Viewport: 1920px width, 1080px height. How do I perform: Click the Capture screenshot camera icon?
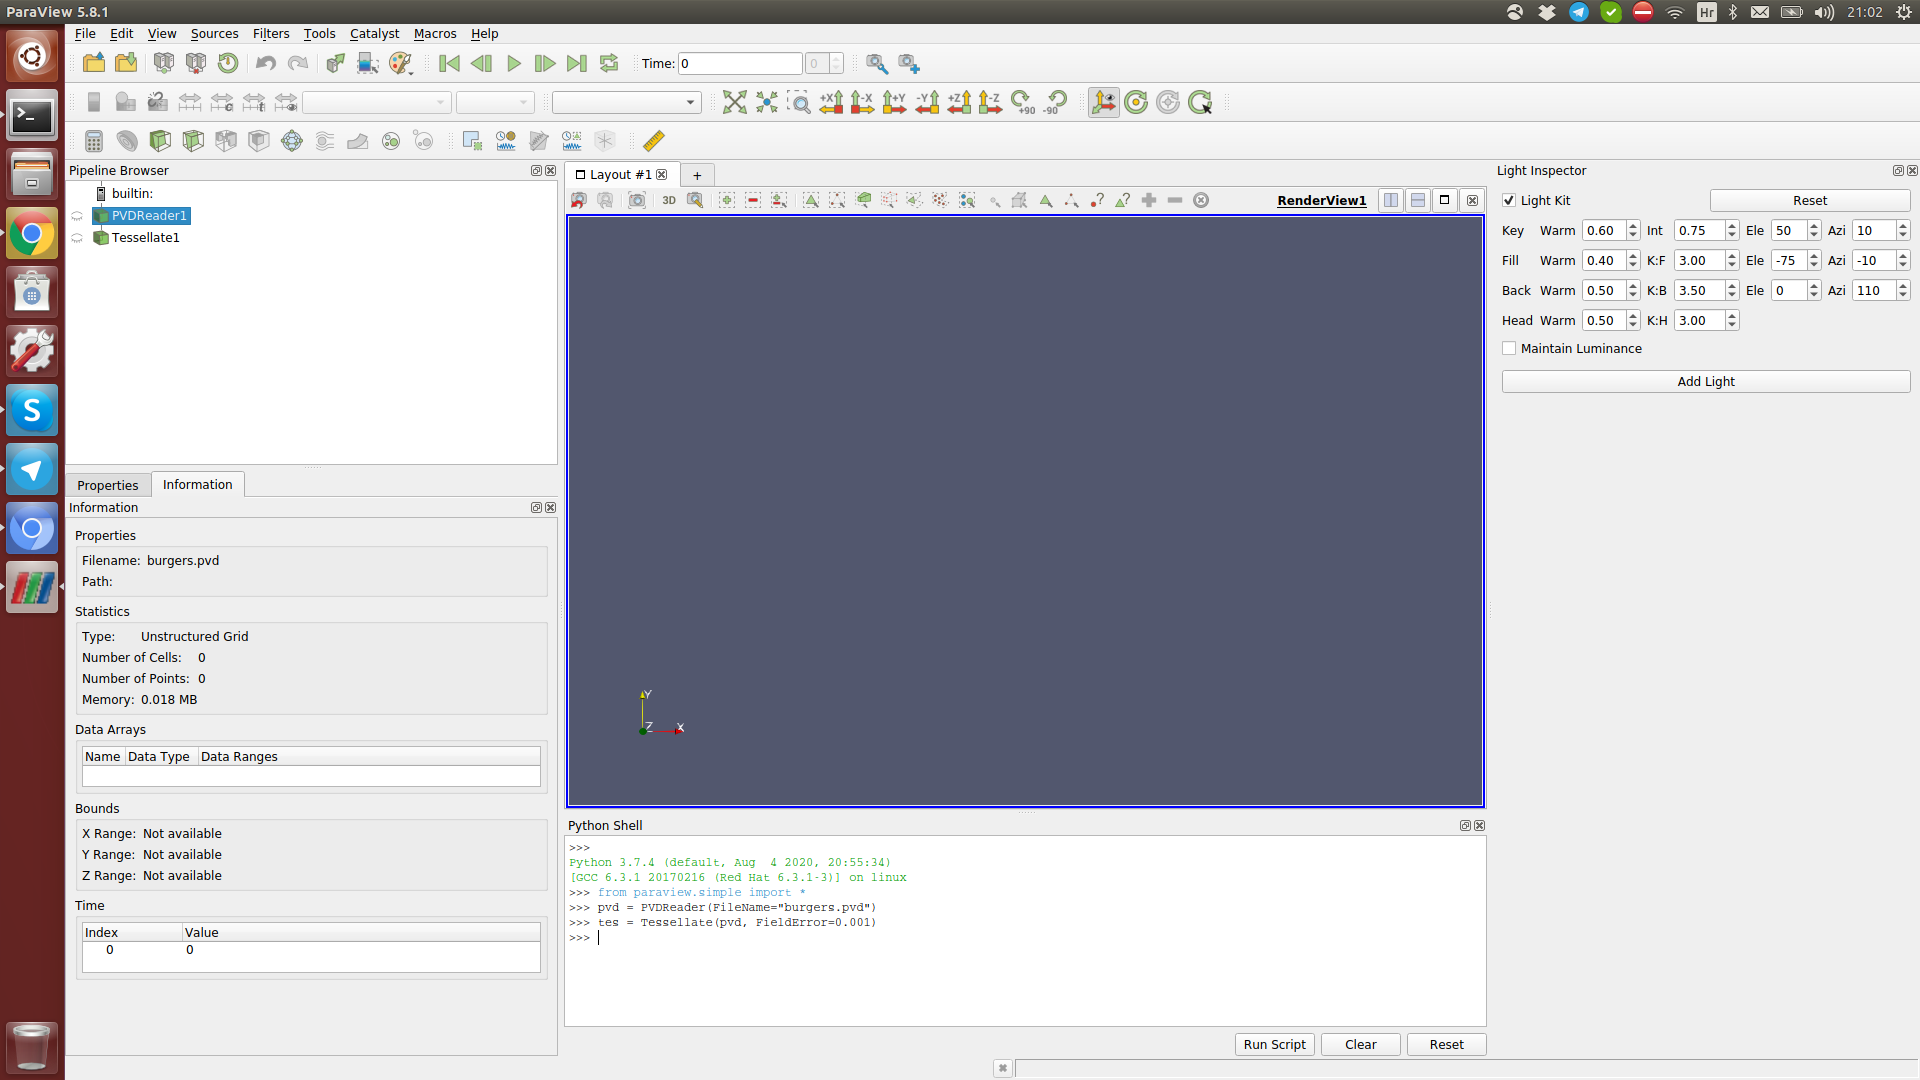(x=637, y=200)
